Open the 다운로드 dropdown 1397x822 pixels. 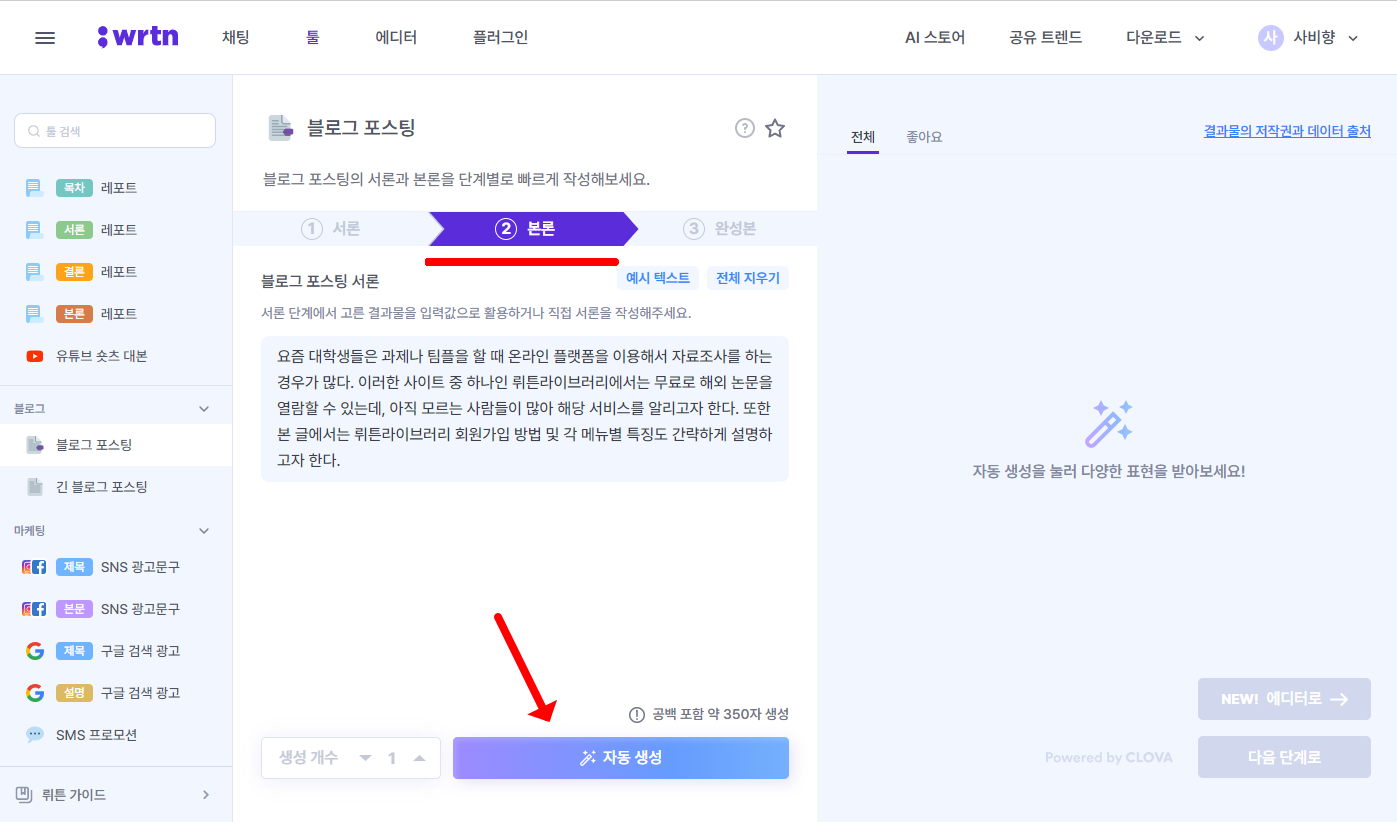click(1163, 36)
